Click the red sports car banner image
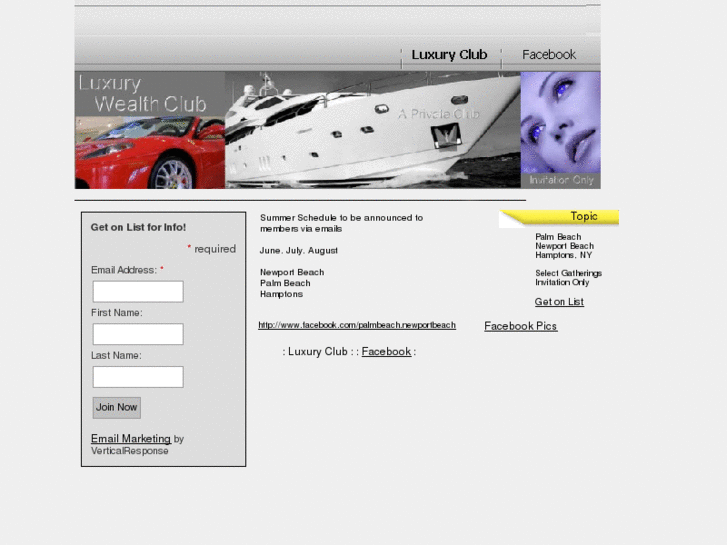The height and width of the screenshot is (545, 727). 150,153
